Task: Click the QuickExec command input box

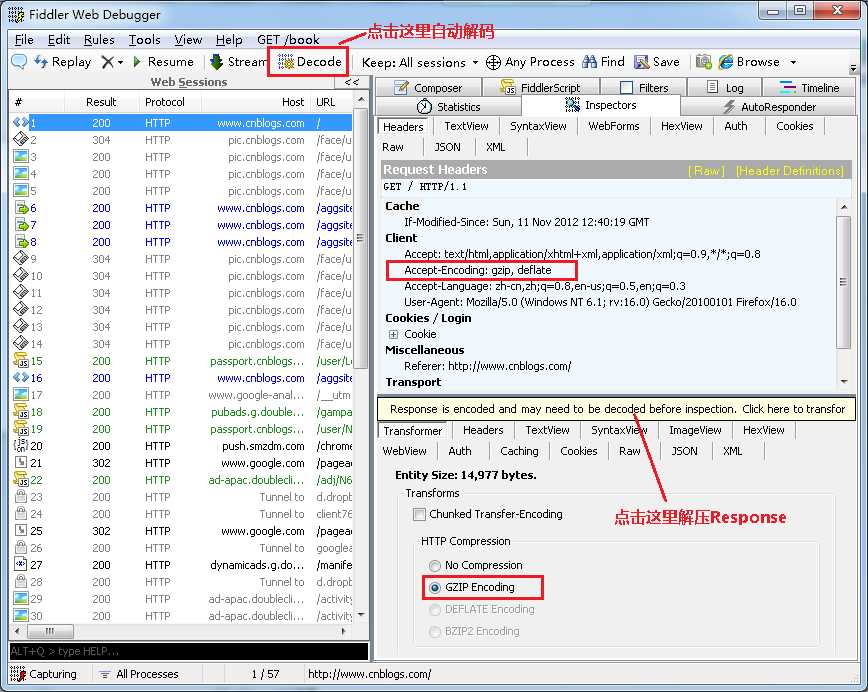Action: click(x=189, y=651)
